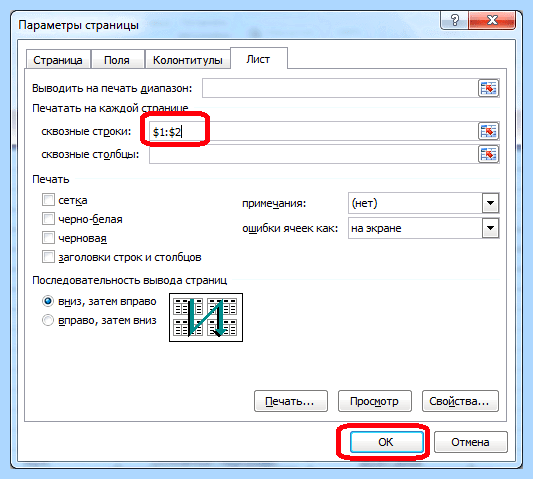This screenshot has height=479, width=533.
Task: Enable the сетка checkbox
Action: [48, 200]
